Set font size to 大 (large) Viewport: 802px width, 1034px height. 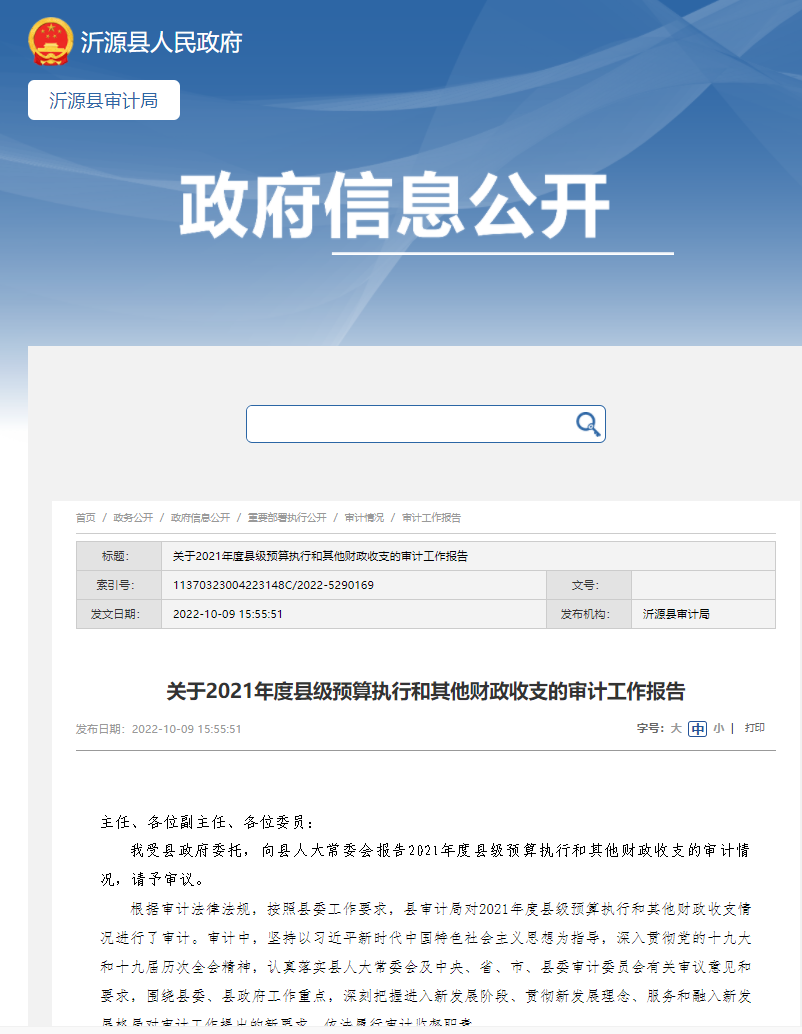click(676, 729)
